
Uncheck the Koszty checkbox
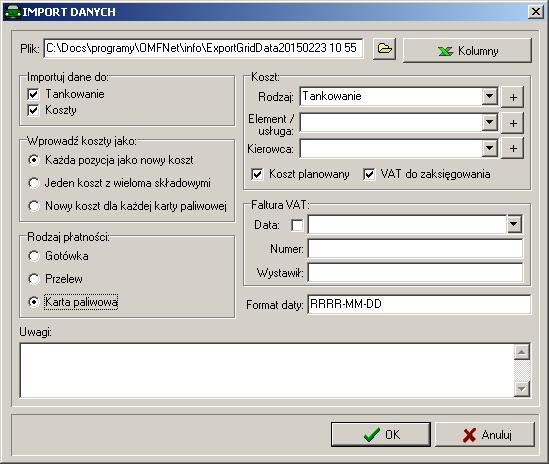click(x=33, y=110)
